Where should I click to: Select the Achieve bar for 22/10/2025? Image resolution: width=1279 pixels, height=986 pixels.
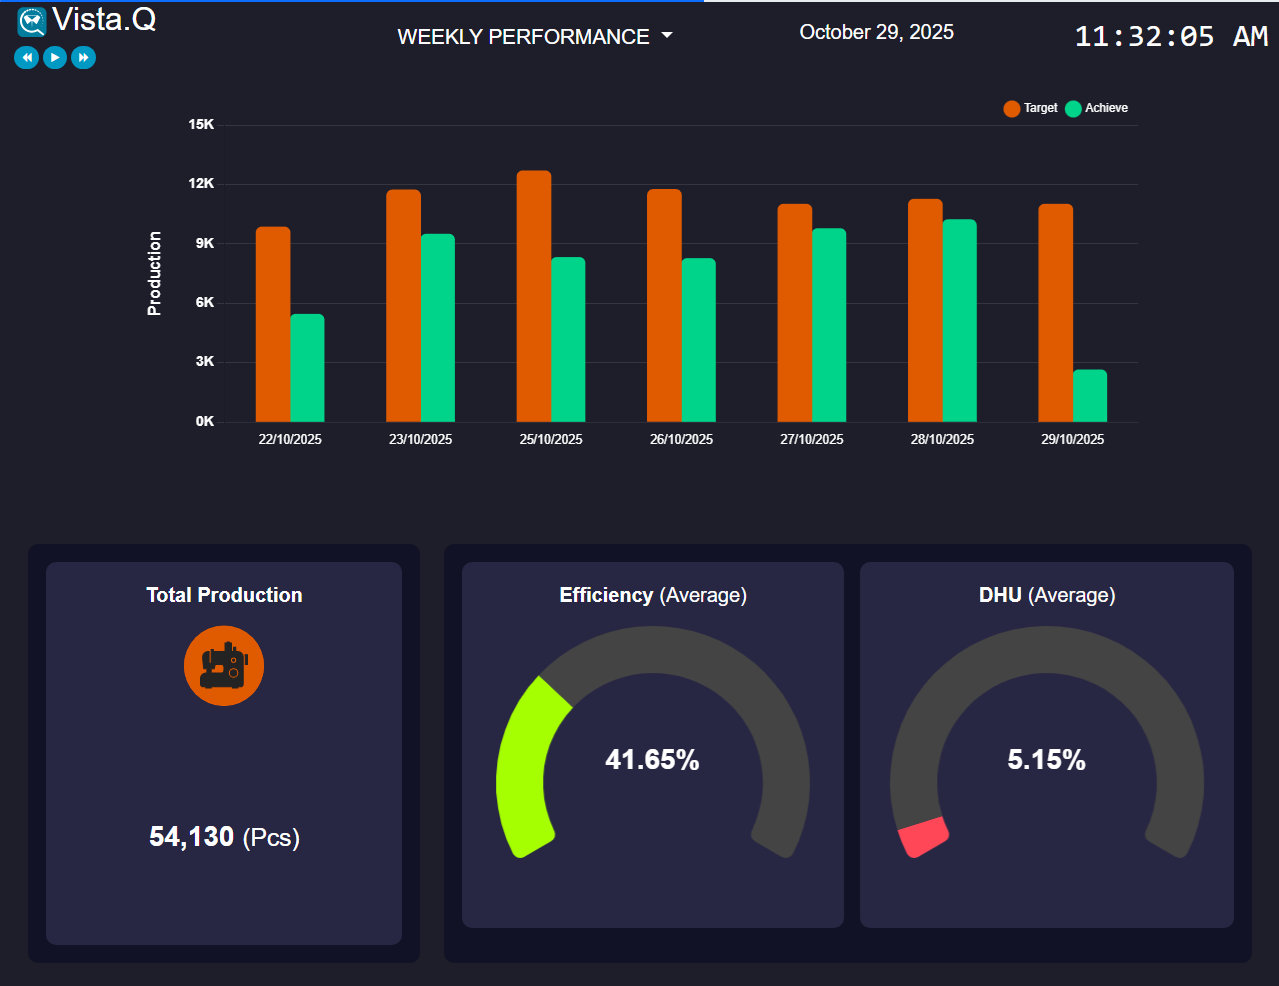click(x=307, y=368)
